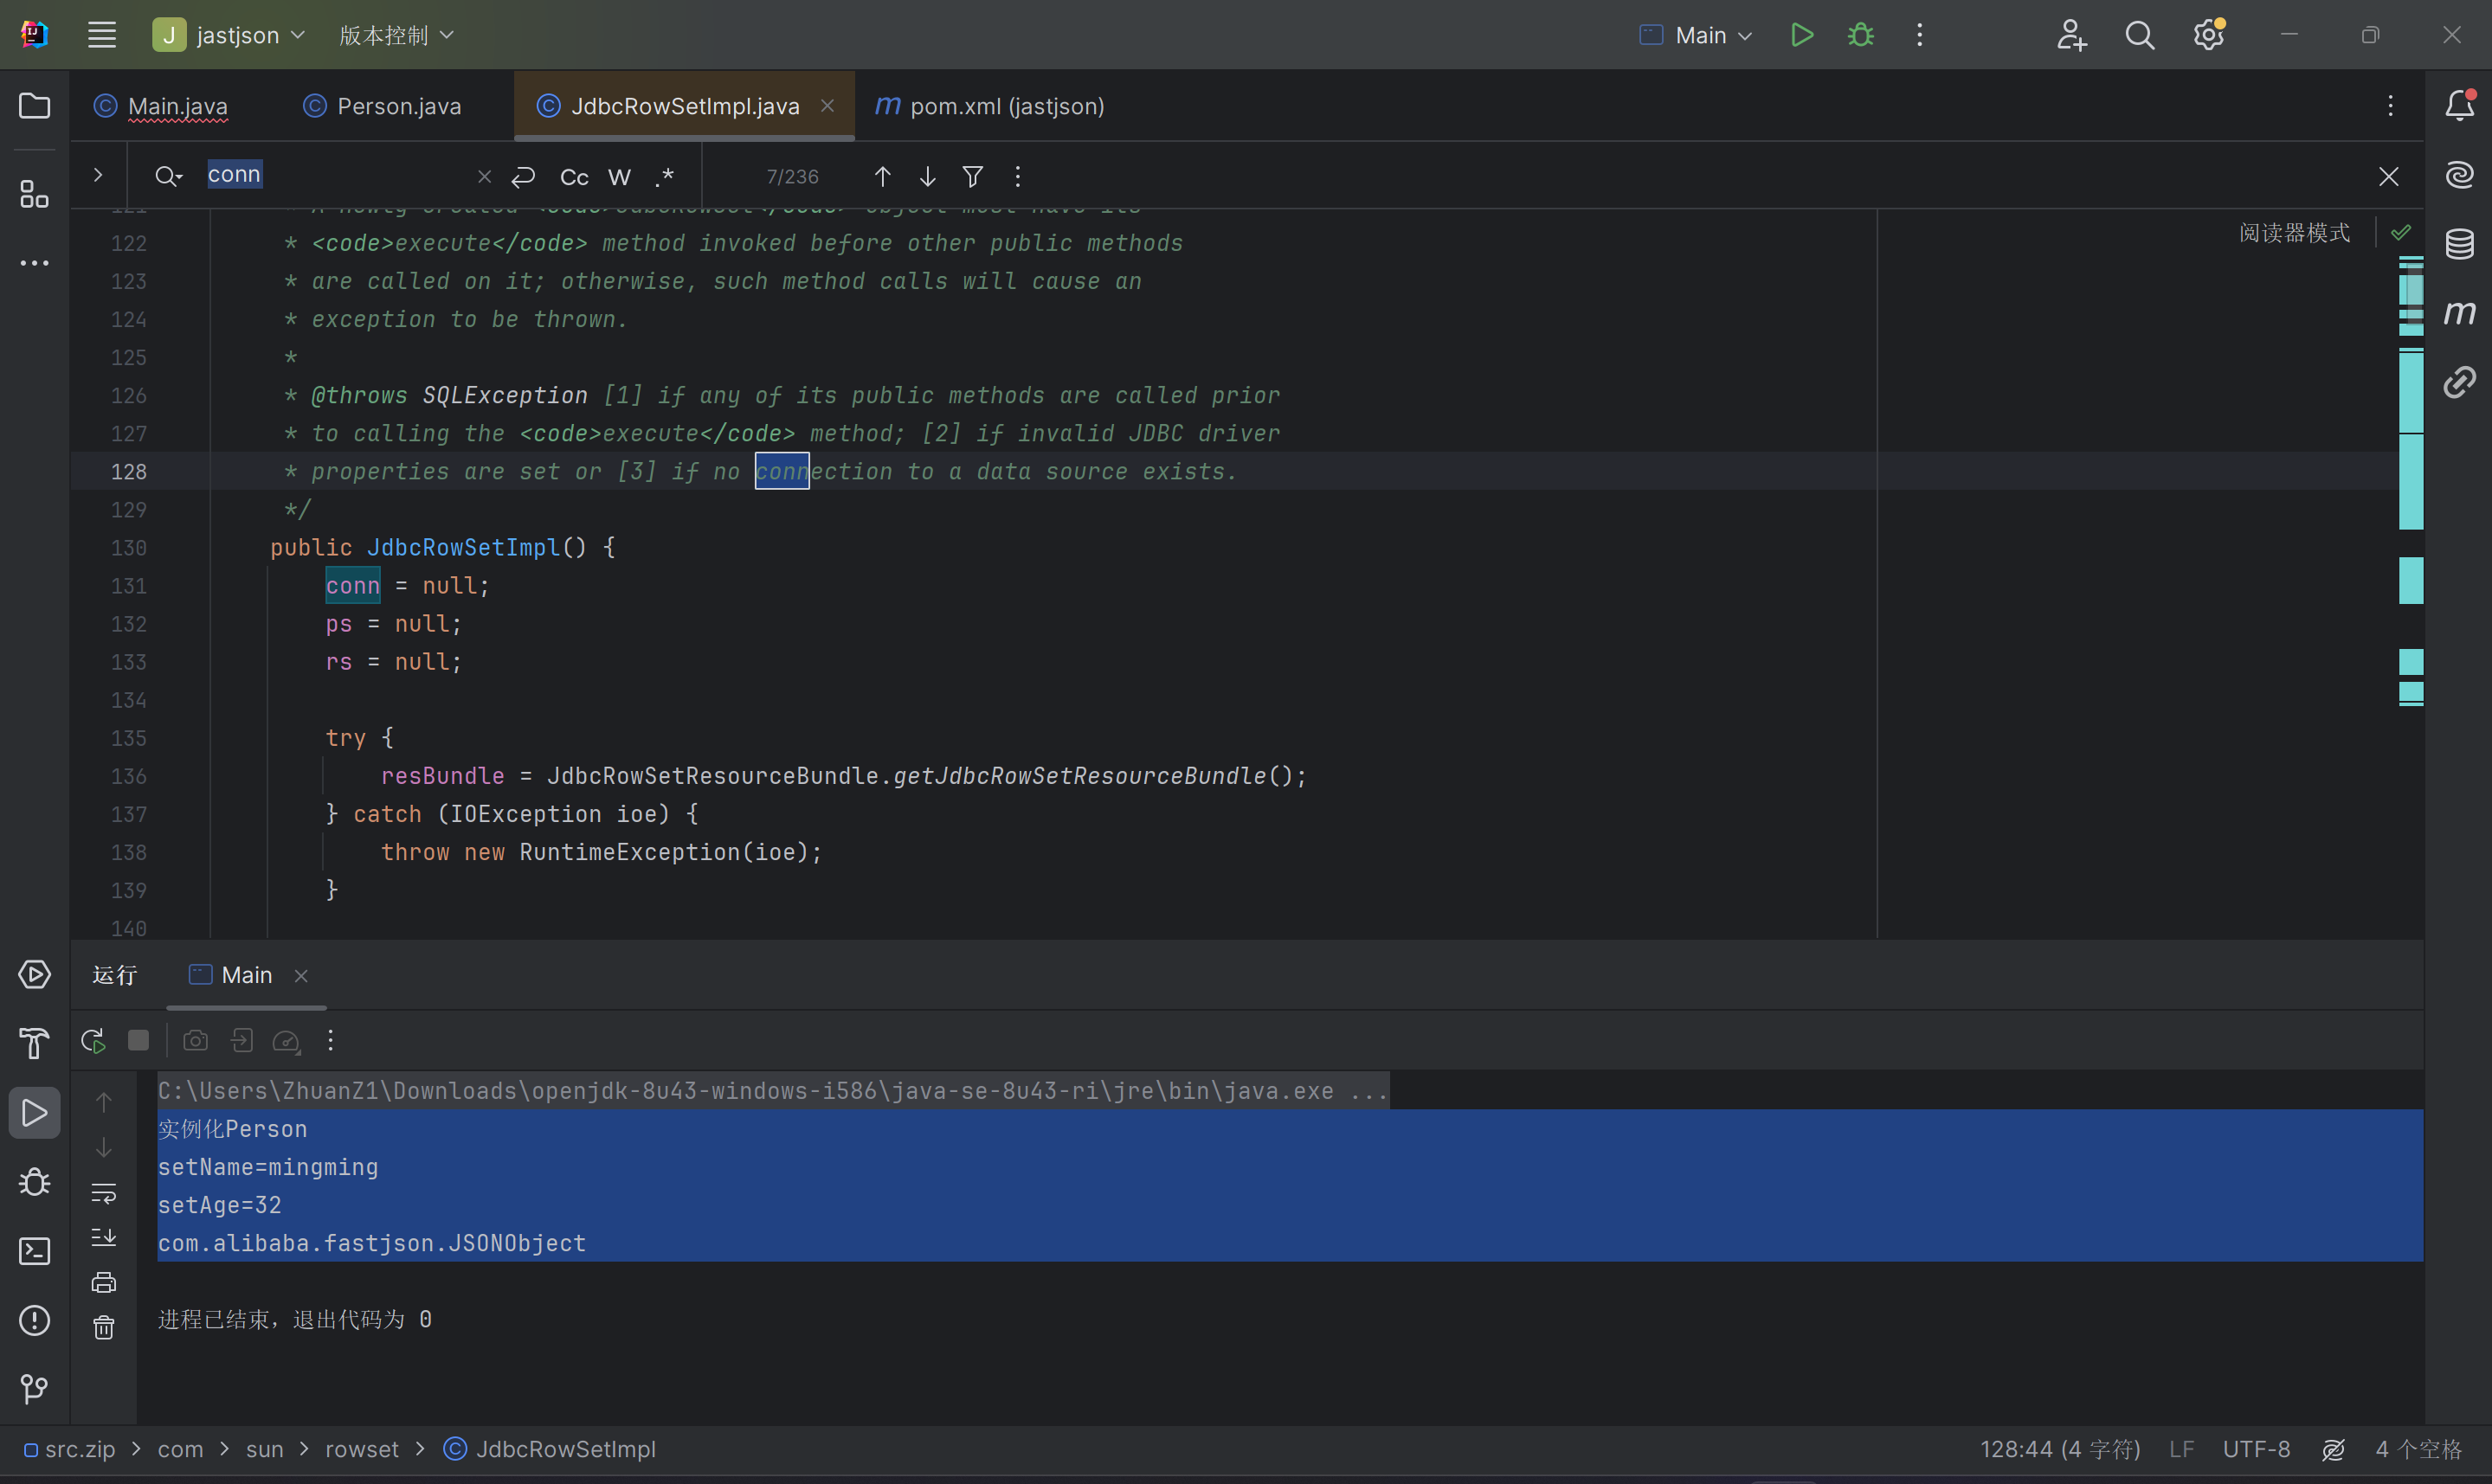Toggle whole Words (W) search option
Image resolution: width=2492 pixels, height=1484 pixels.
point(619,177)
